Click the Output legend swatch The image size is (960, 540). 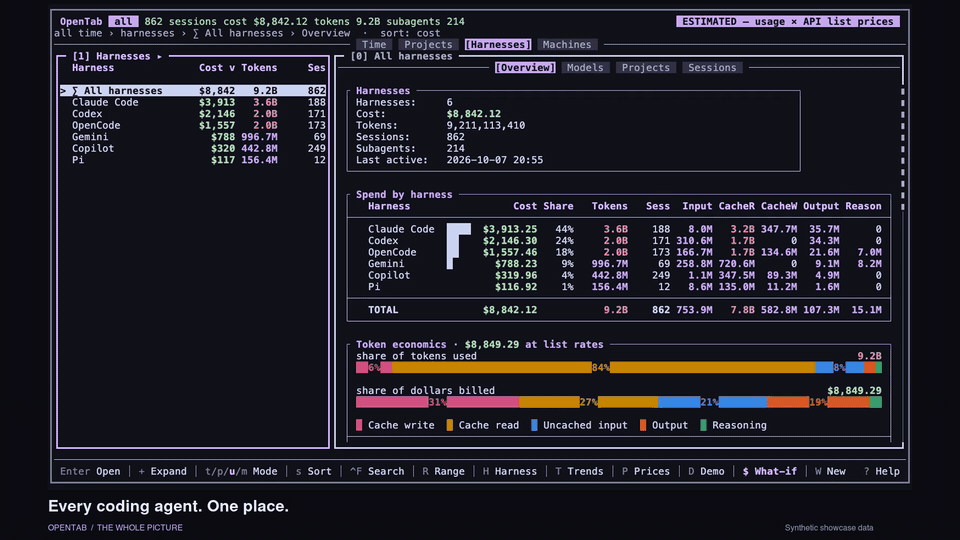click(643, 425)
